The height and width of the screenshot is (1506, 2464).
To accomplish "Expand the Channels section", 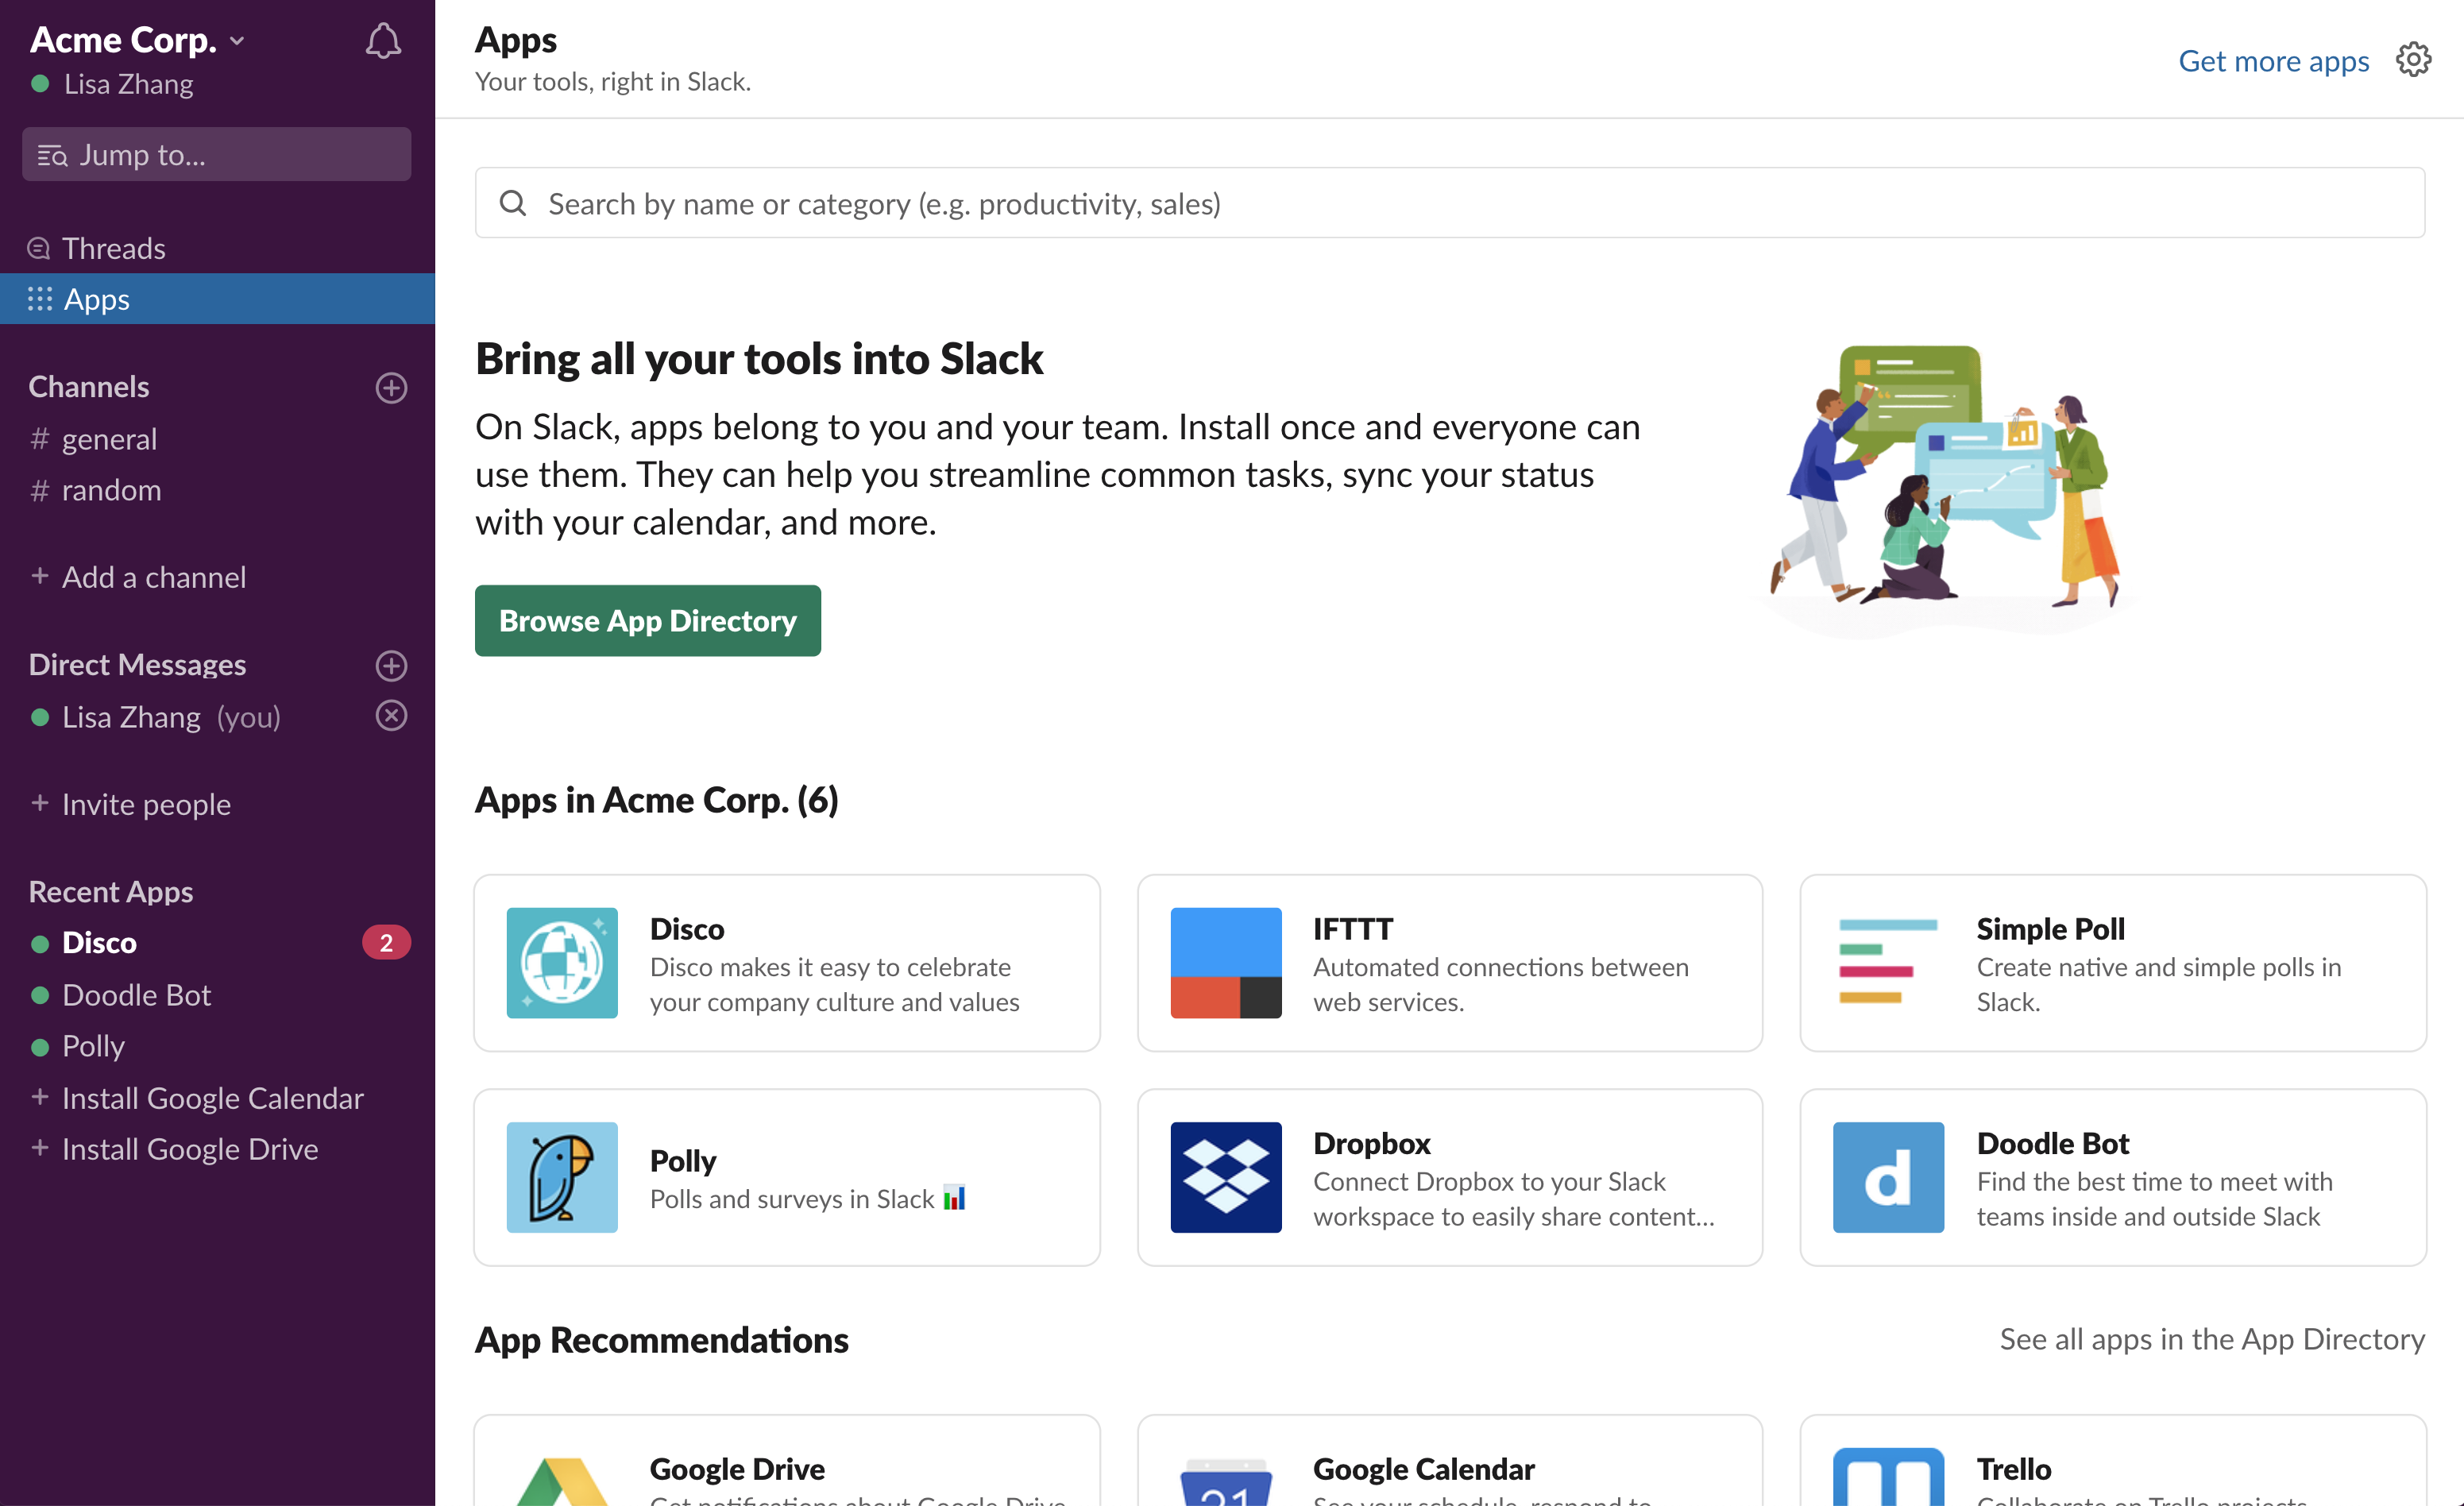I will [x=88, y=385].
